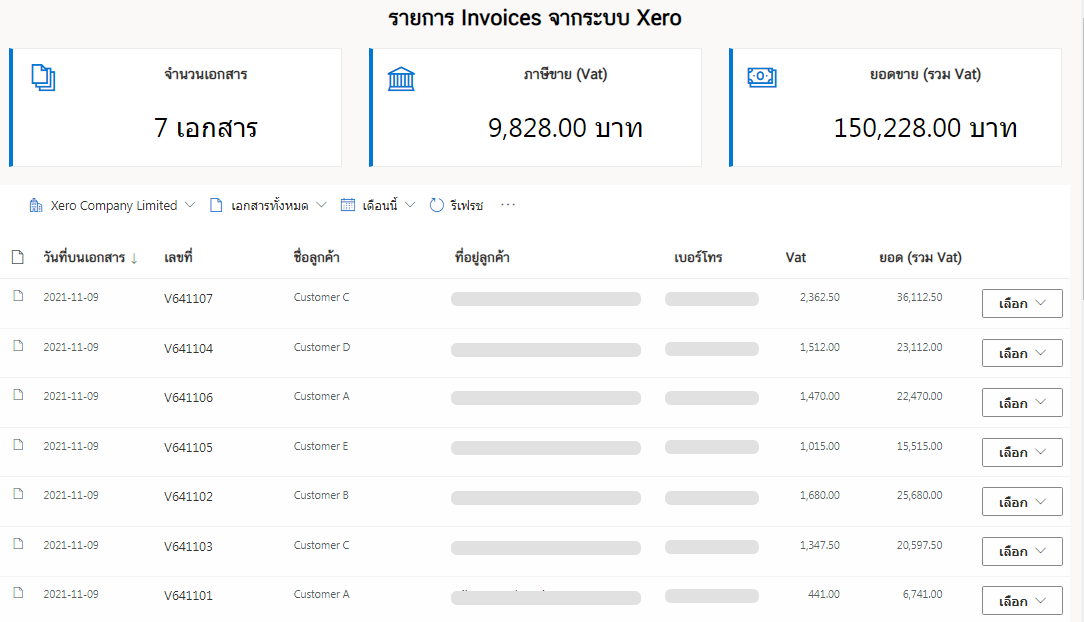Click the refresh icon to reload invoices
Viewport: 1084px width, 622px height.
click(x=435, y=204)
